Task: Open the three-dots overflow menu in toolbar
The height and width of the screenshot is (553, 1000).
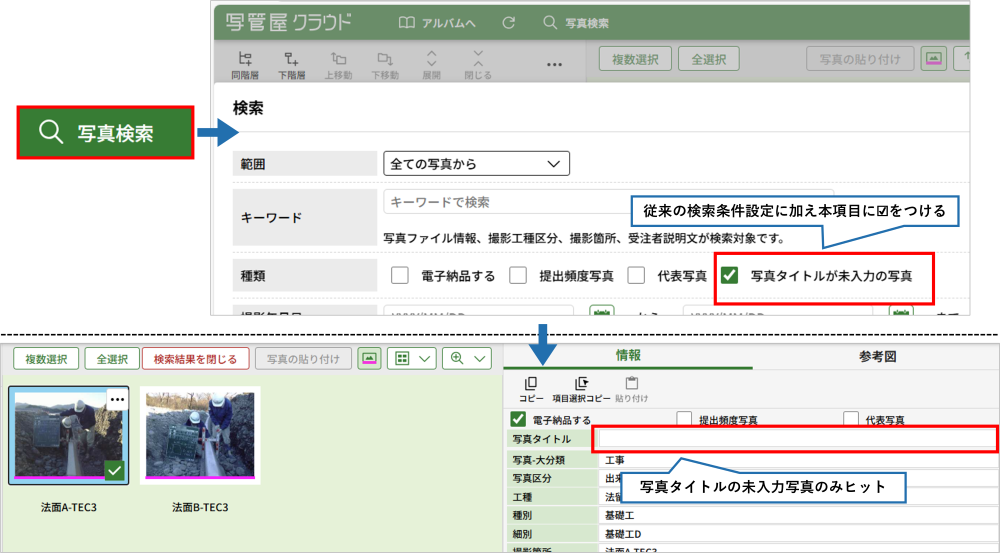Action: coord(555,64)
